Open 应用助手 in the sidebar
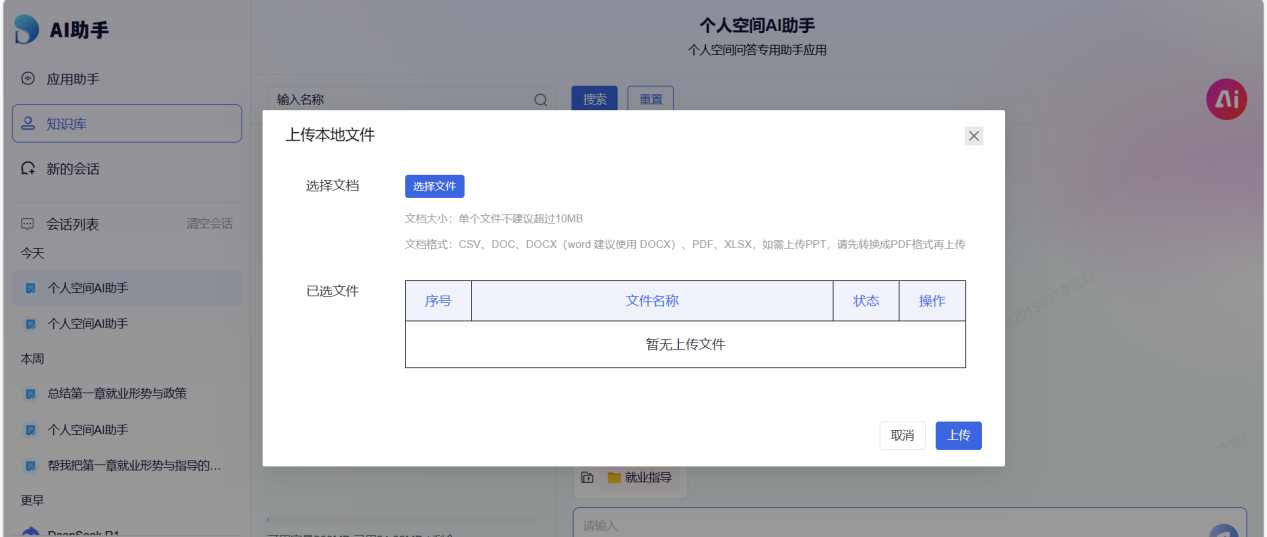Viewport: 1267px width, 537px height. [x=72, y=79]
